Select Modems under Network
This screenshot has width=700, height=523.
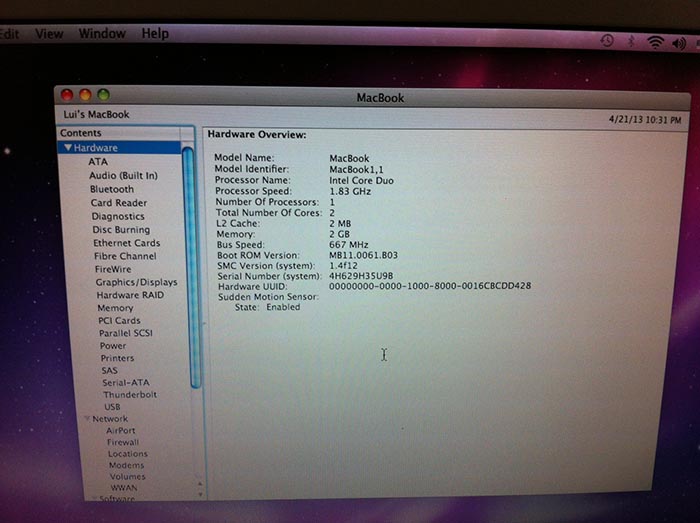pos(126,465)
